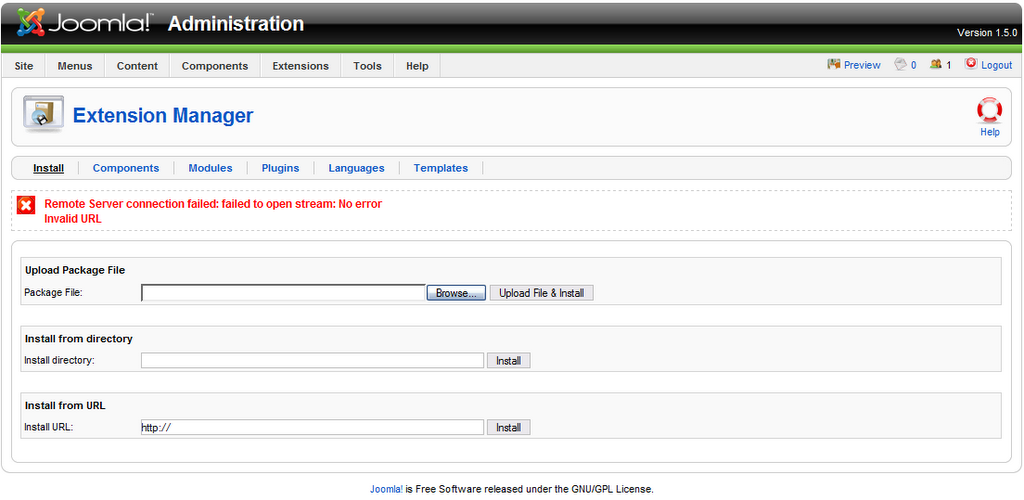1024x500 pixels.
Task: Click the Extension Manager heading
Action: point(163,116)
